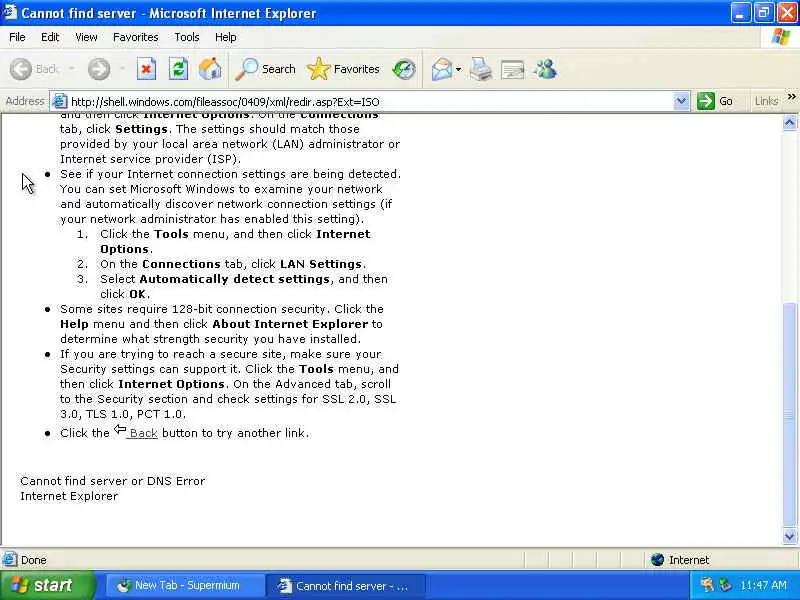Click the system tray clock 11:47 AM
This screenshot has height=600, width=800.
(763, 585)
